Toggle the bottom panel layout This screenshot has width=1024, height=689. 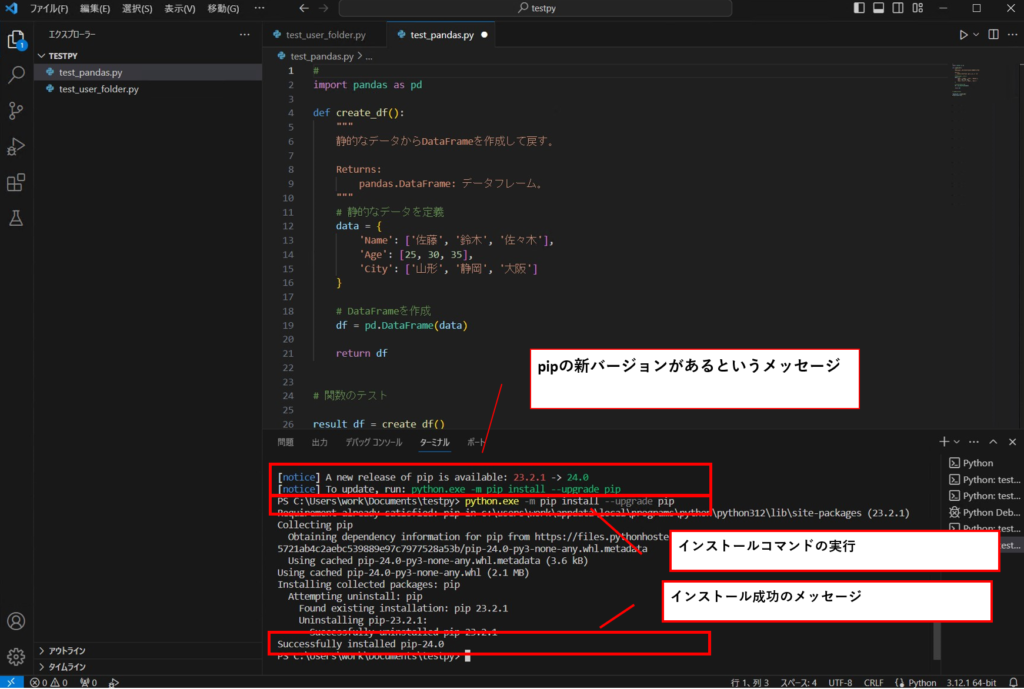(x=878, y=8)
